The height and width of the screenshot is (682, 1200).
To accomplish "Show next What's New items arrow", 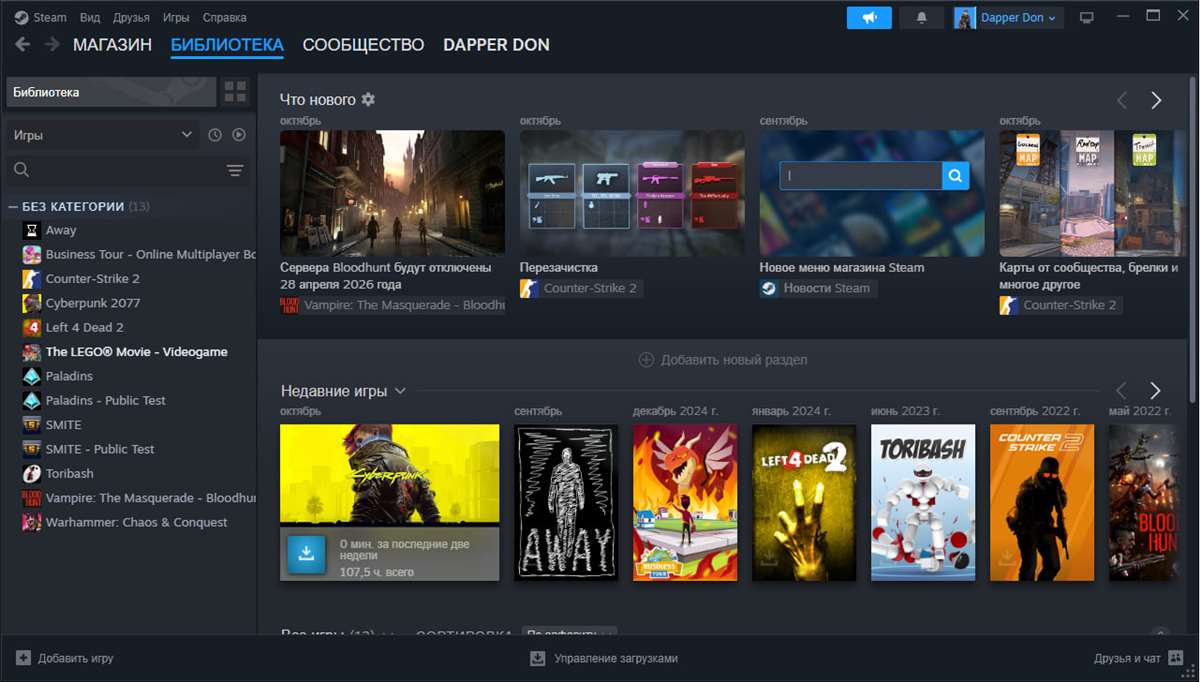I will [x=1156, y=100].
